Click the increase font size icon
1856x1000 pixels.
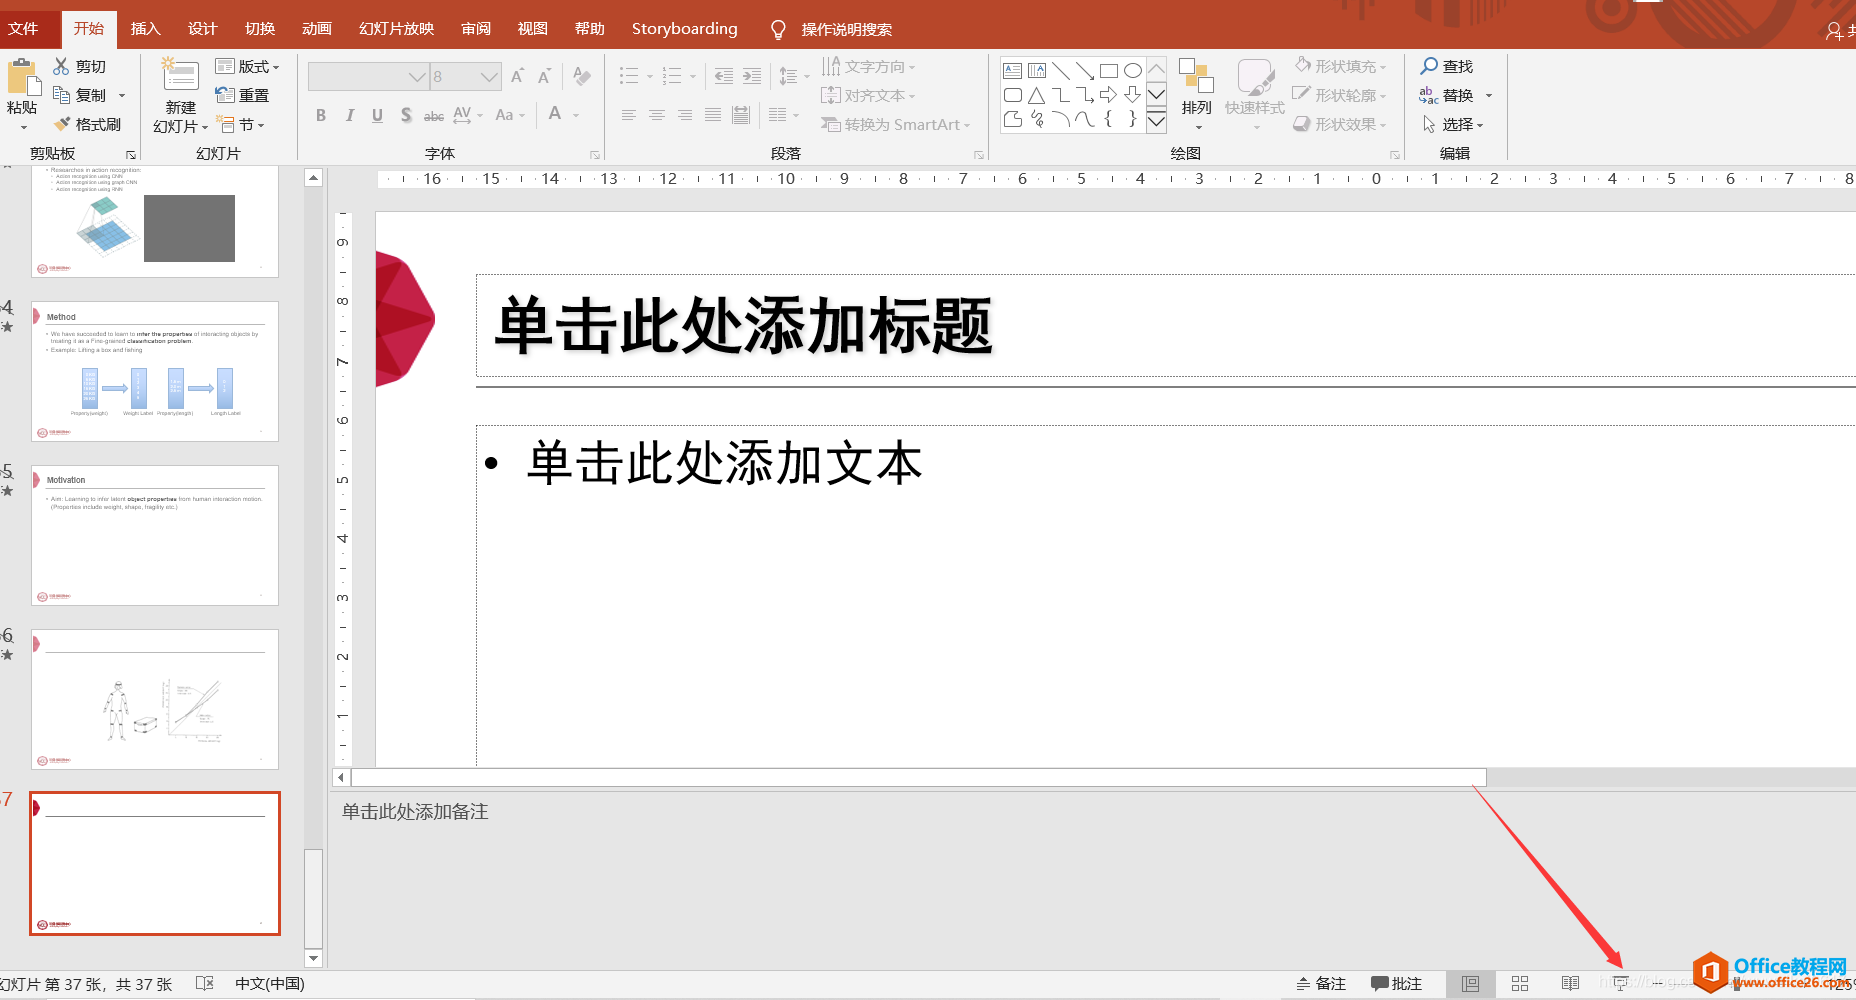pyautogui.click(x=517, y=76)
